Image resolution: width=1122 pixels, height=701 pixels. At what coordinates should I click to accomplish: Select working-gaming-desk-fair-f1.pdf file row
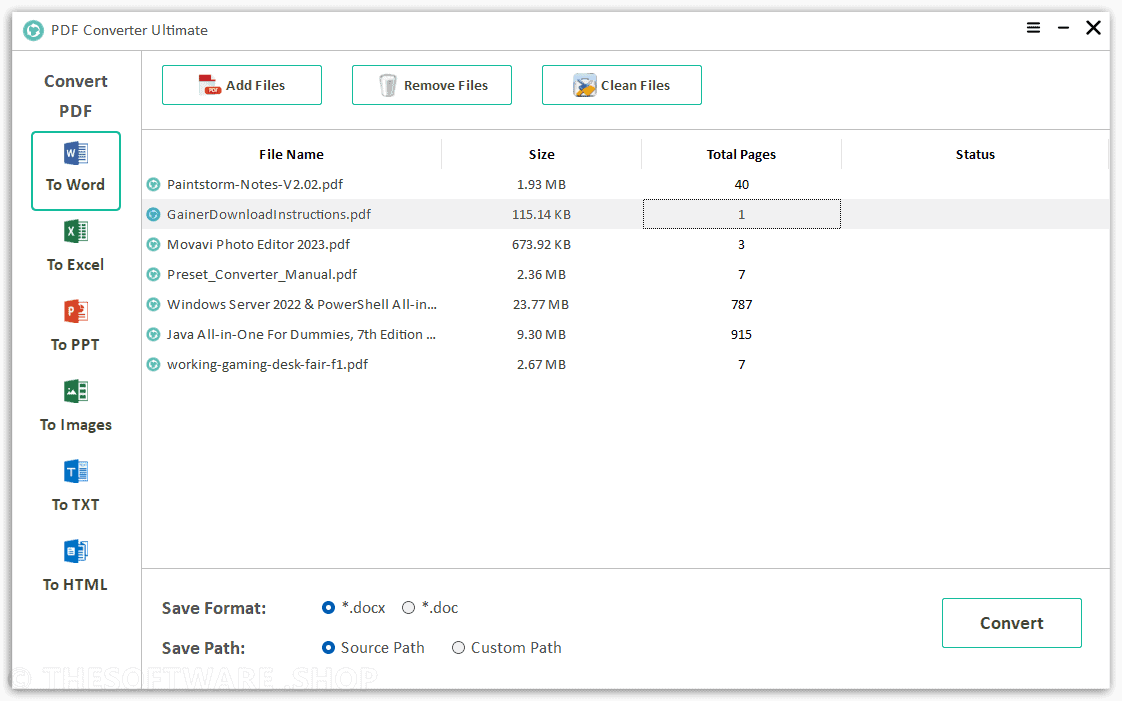coord(625,365)
